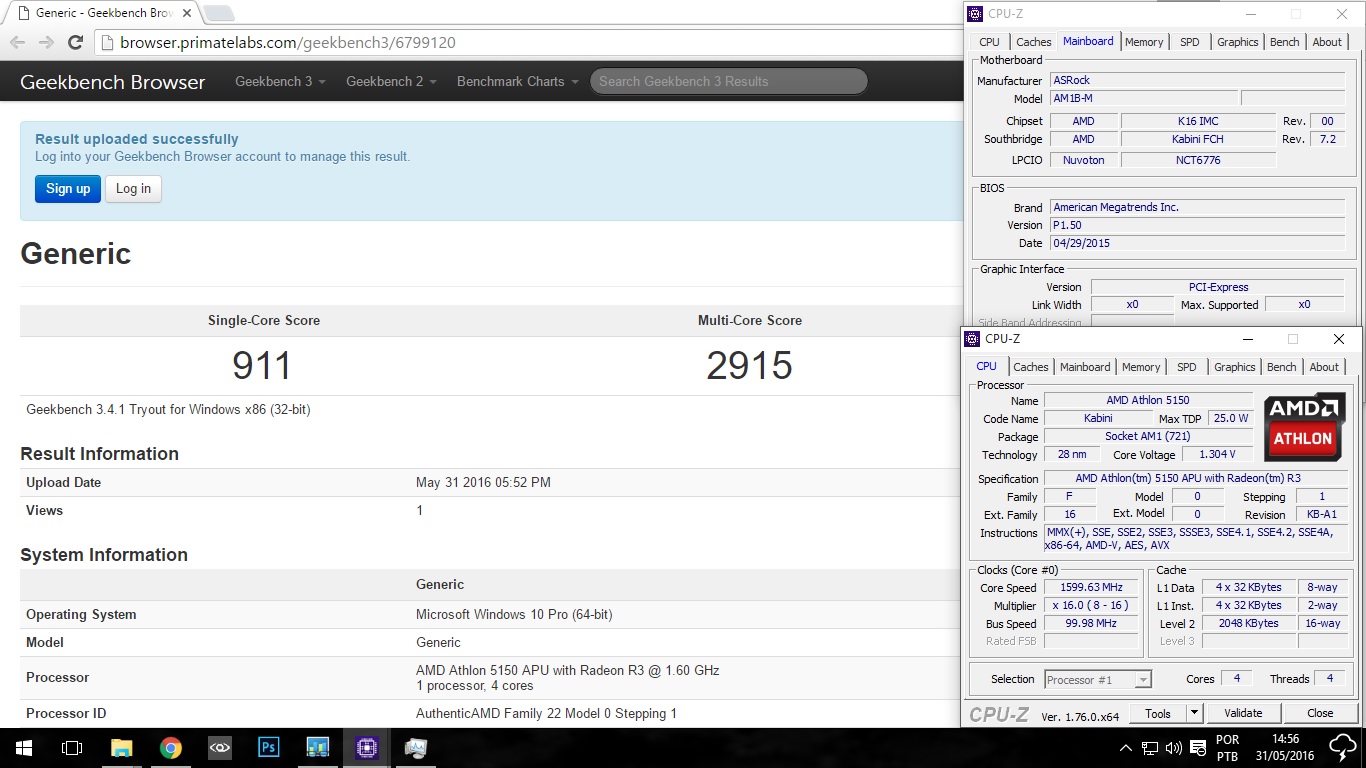Click the browser address bar URL

click(x=288, y=43)
